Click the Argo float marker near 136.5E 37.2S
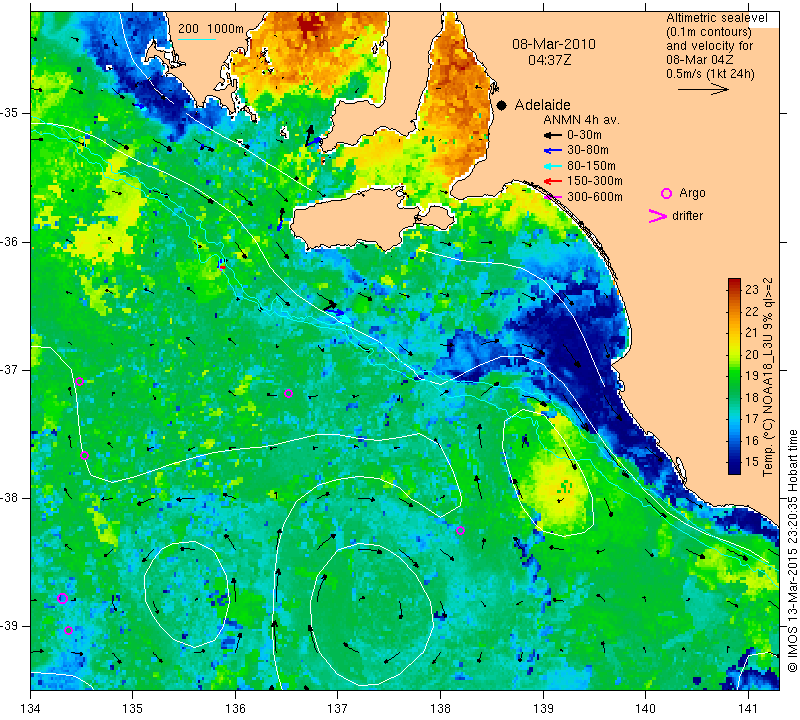The width and height of the screenshot is (800, 720). pos(288,393)
